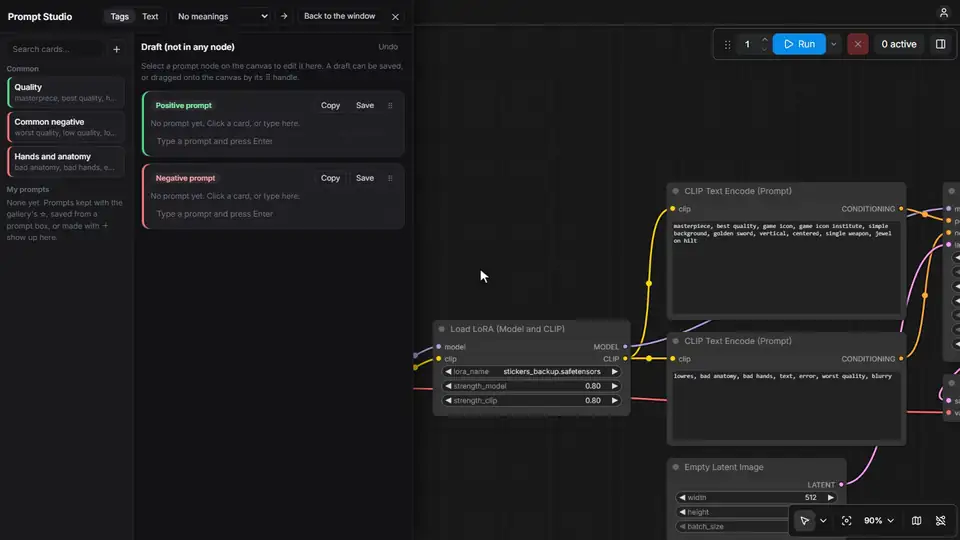Click lower CLIP Text Encode CONDITIONING output
This screenshot has width=960, height=540.
pos(901,359)
